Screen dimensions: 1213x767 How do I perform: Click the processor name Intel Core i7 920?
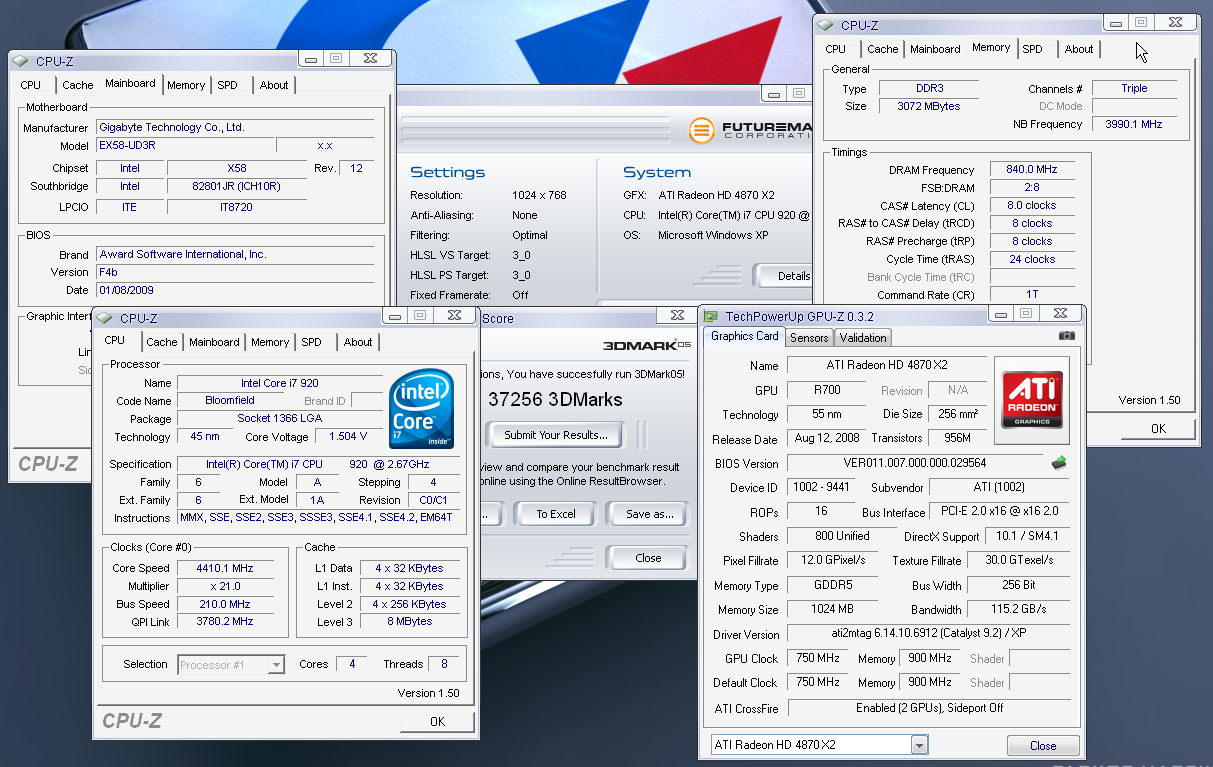click(x=279, y=383)
